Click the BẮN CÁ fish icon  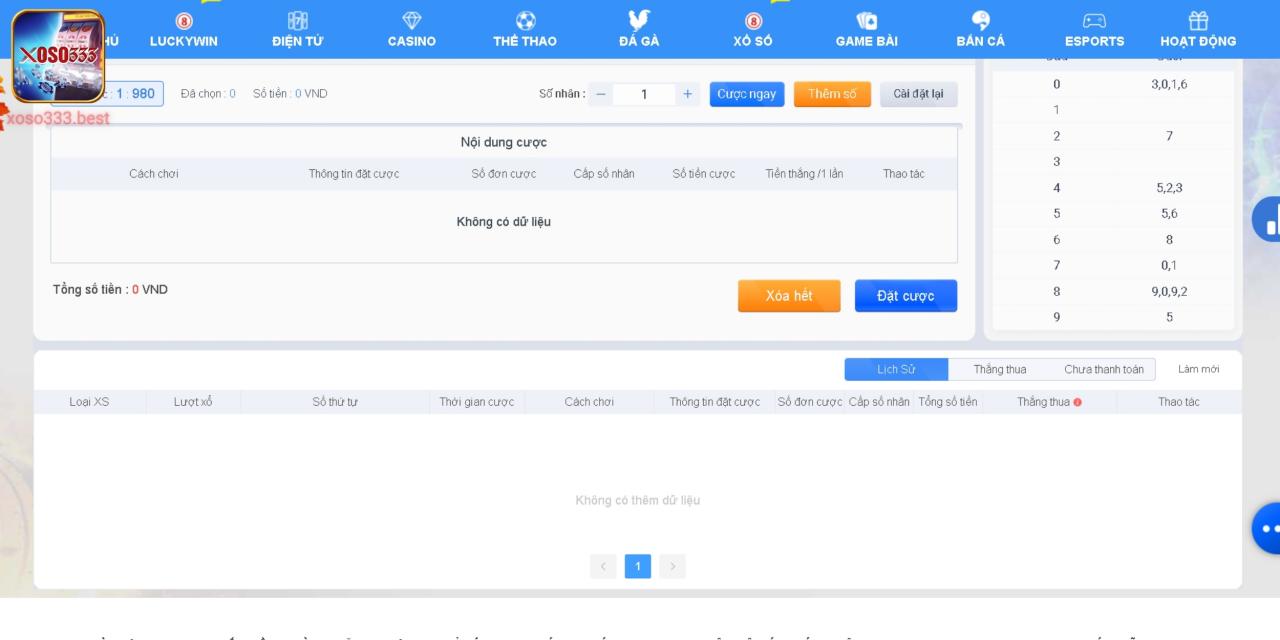click(x=980, y=21)
